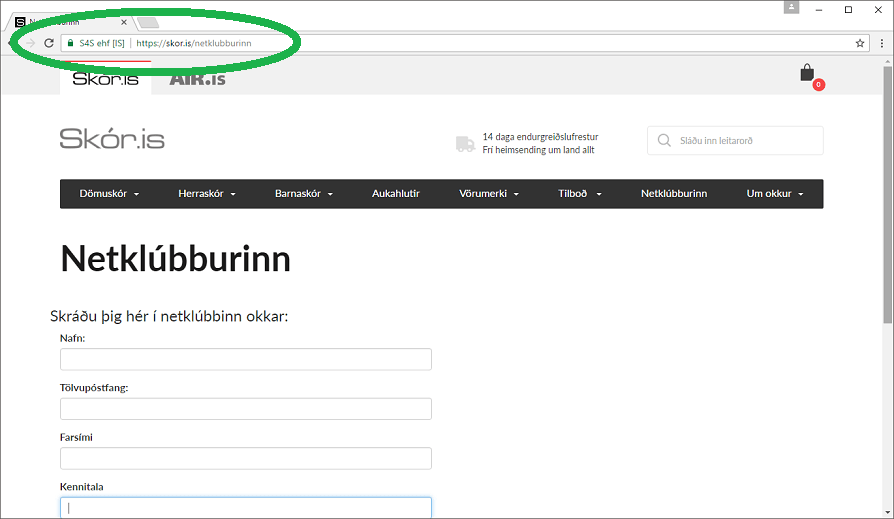Screen dimensions: 894x519
Task: Expand the Barnaskór menu
Action: [304, 194]
